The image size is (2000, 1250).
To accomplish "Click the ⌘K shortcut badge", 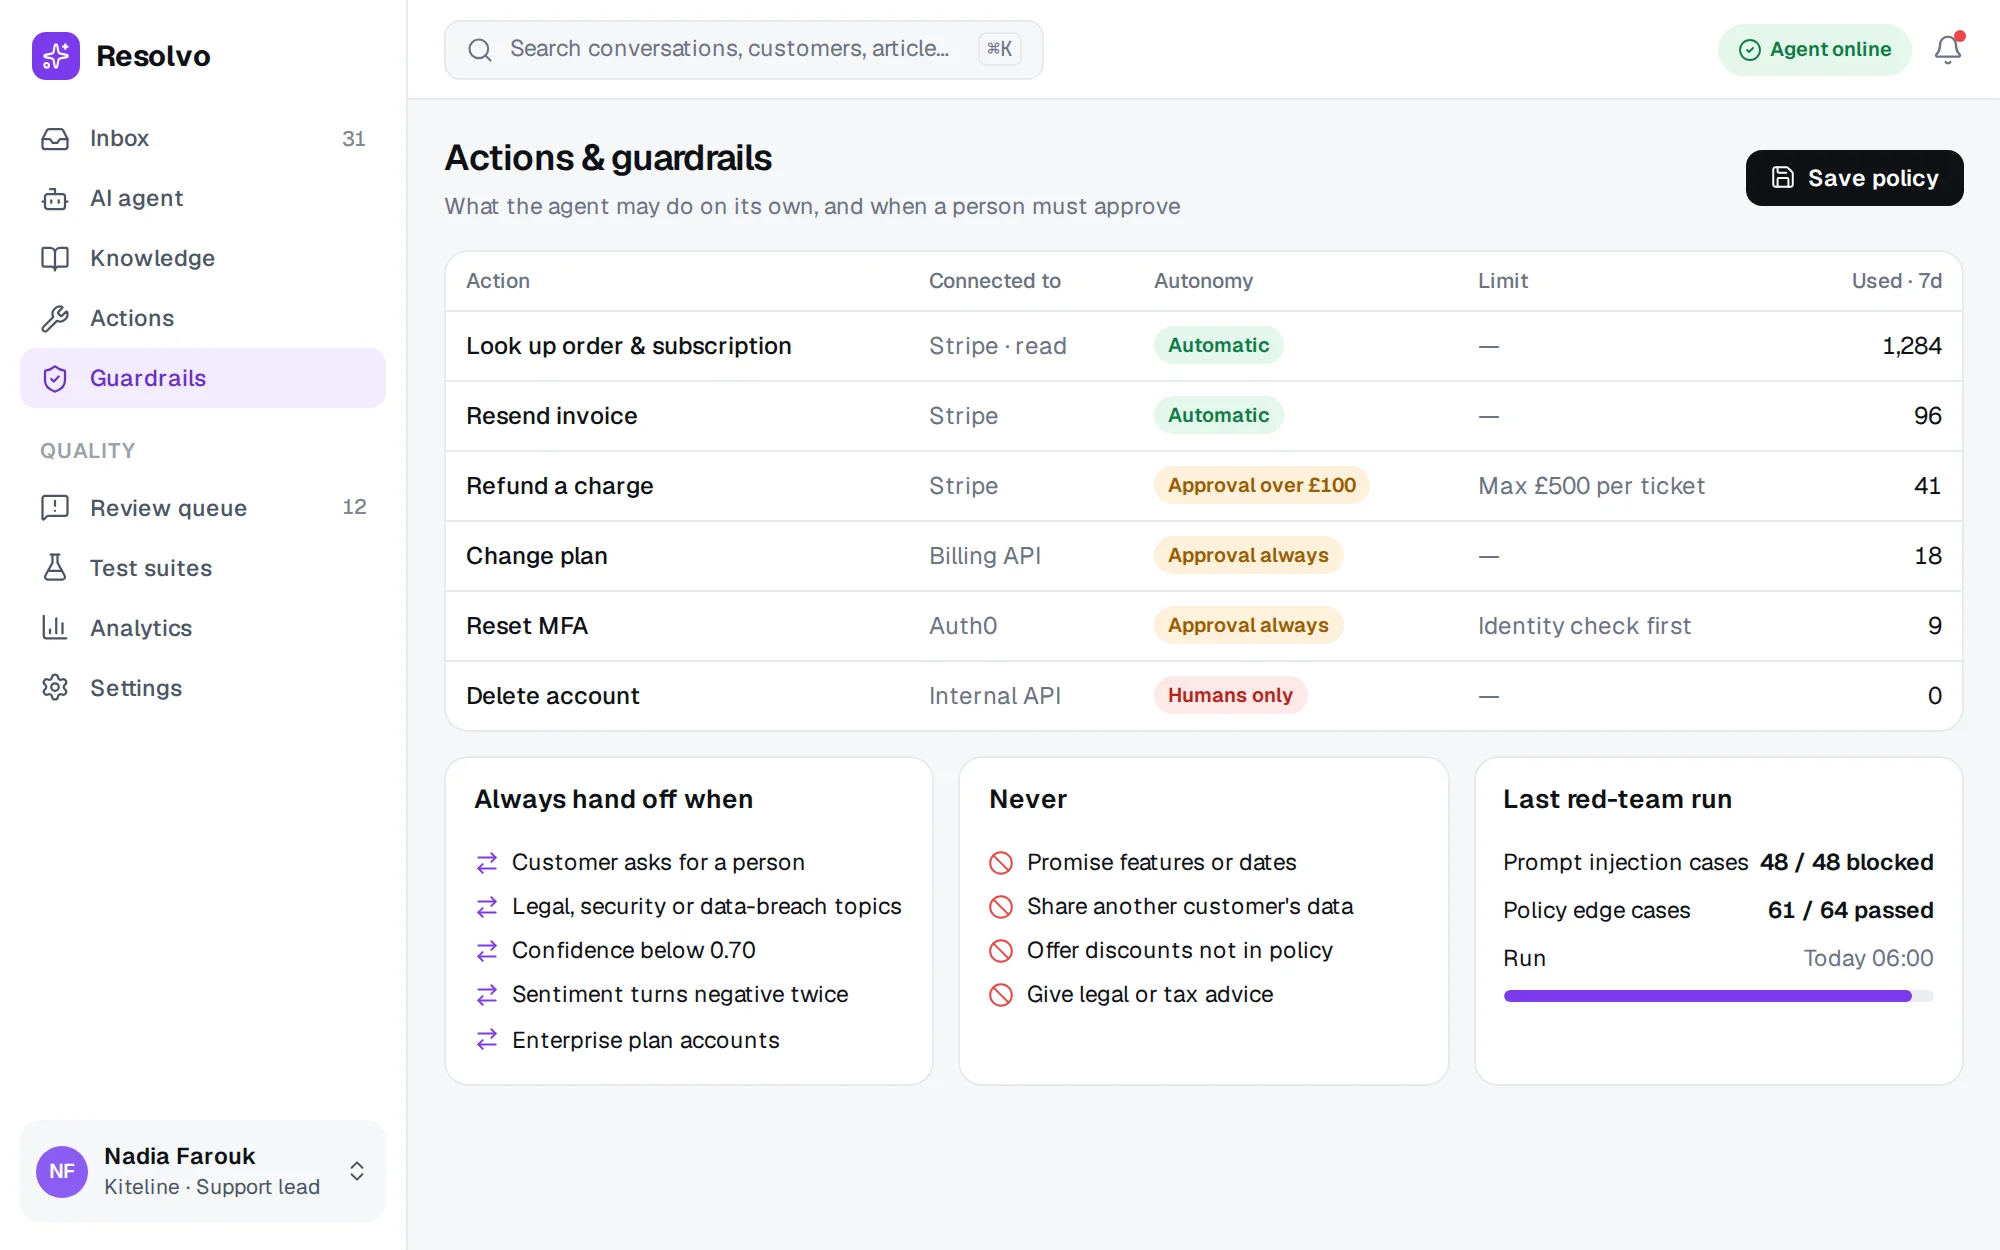I will pos(999,49).
